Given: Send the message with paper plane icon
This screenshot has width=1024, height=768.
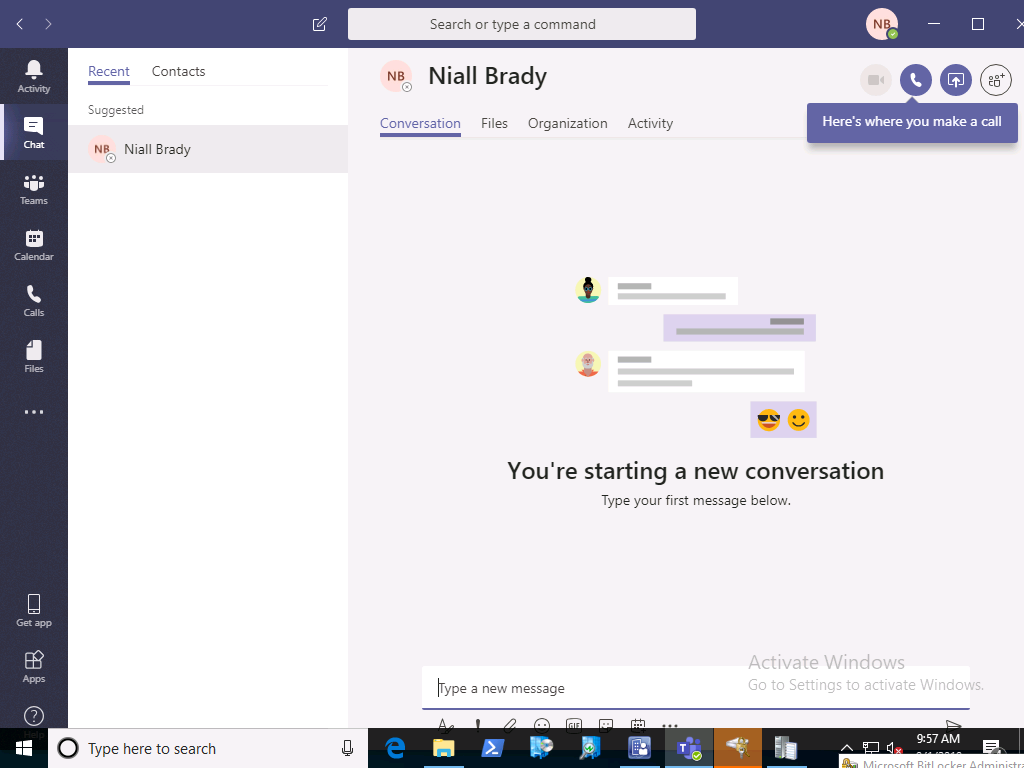Looking at the screenshot, I should [953, 725].
